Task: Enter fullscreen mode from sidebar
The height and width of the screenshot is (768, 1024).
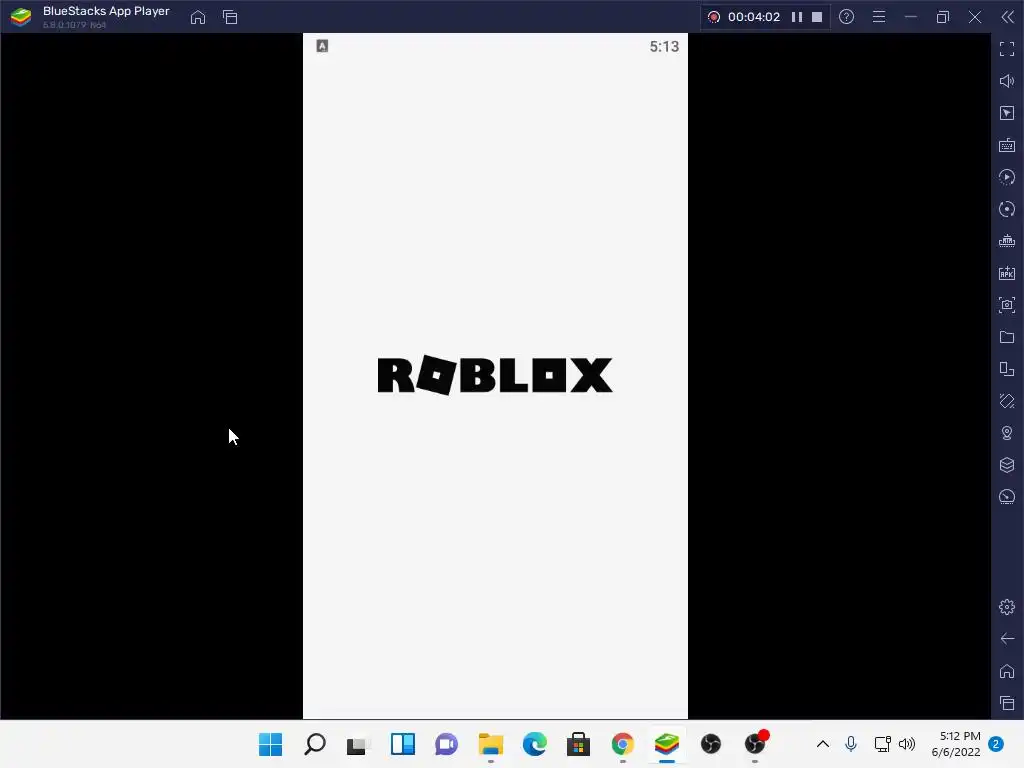Action: 1007,49
